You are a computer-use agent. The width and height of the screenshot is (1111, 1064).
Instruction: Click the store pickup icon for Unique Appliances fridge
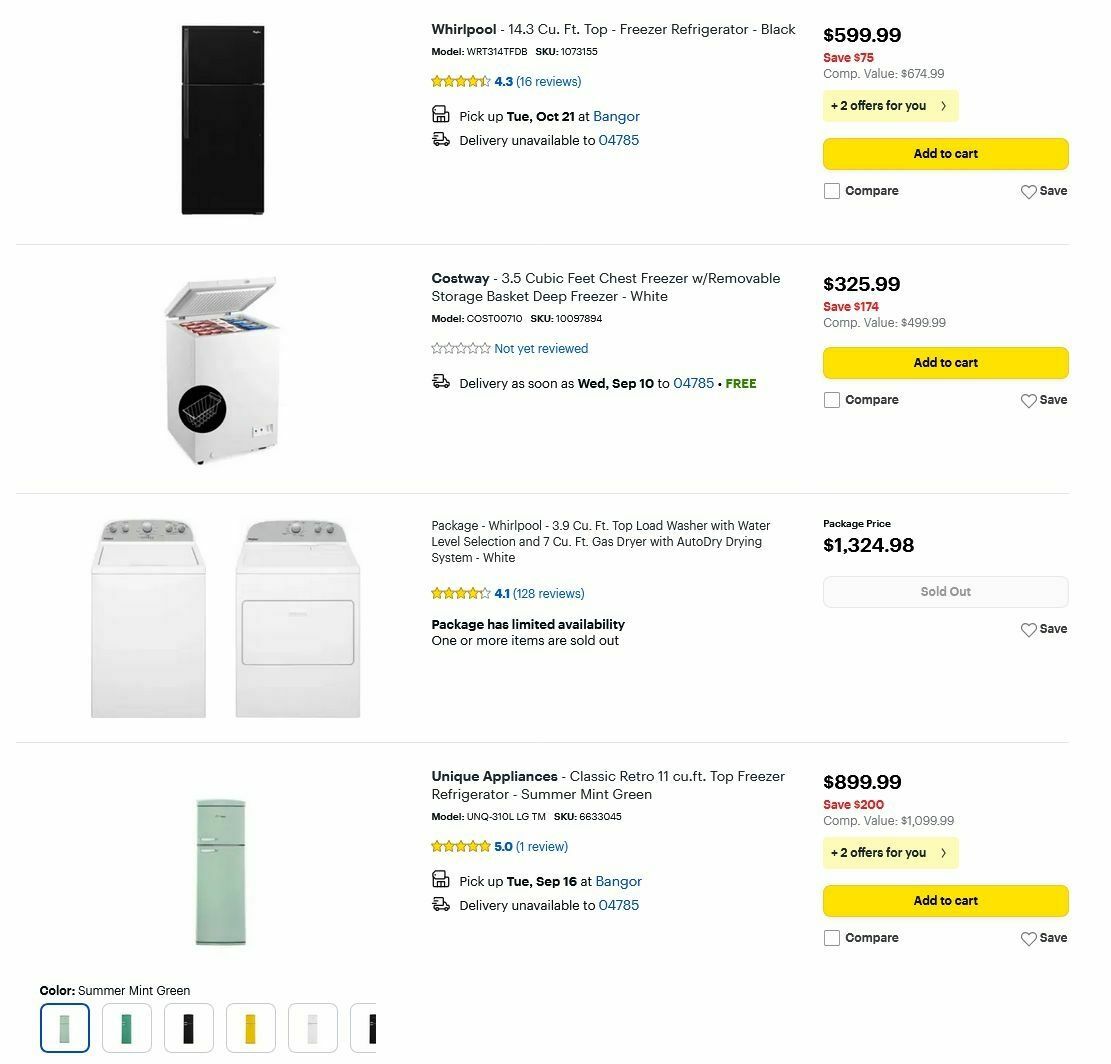441,879
